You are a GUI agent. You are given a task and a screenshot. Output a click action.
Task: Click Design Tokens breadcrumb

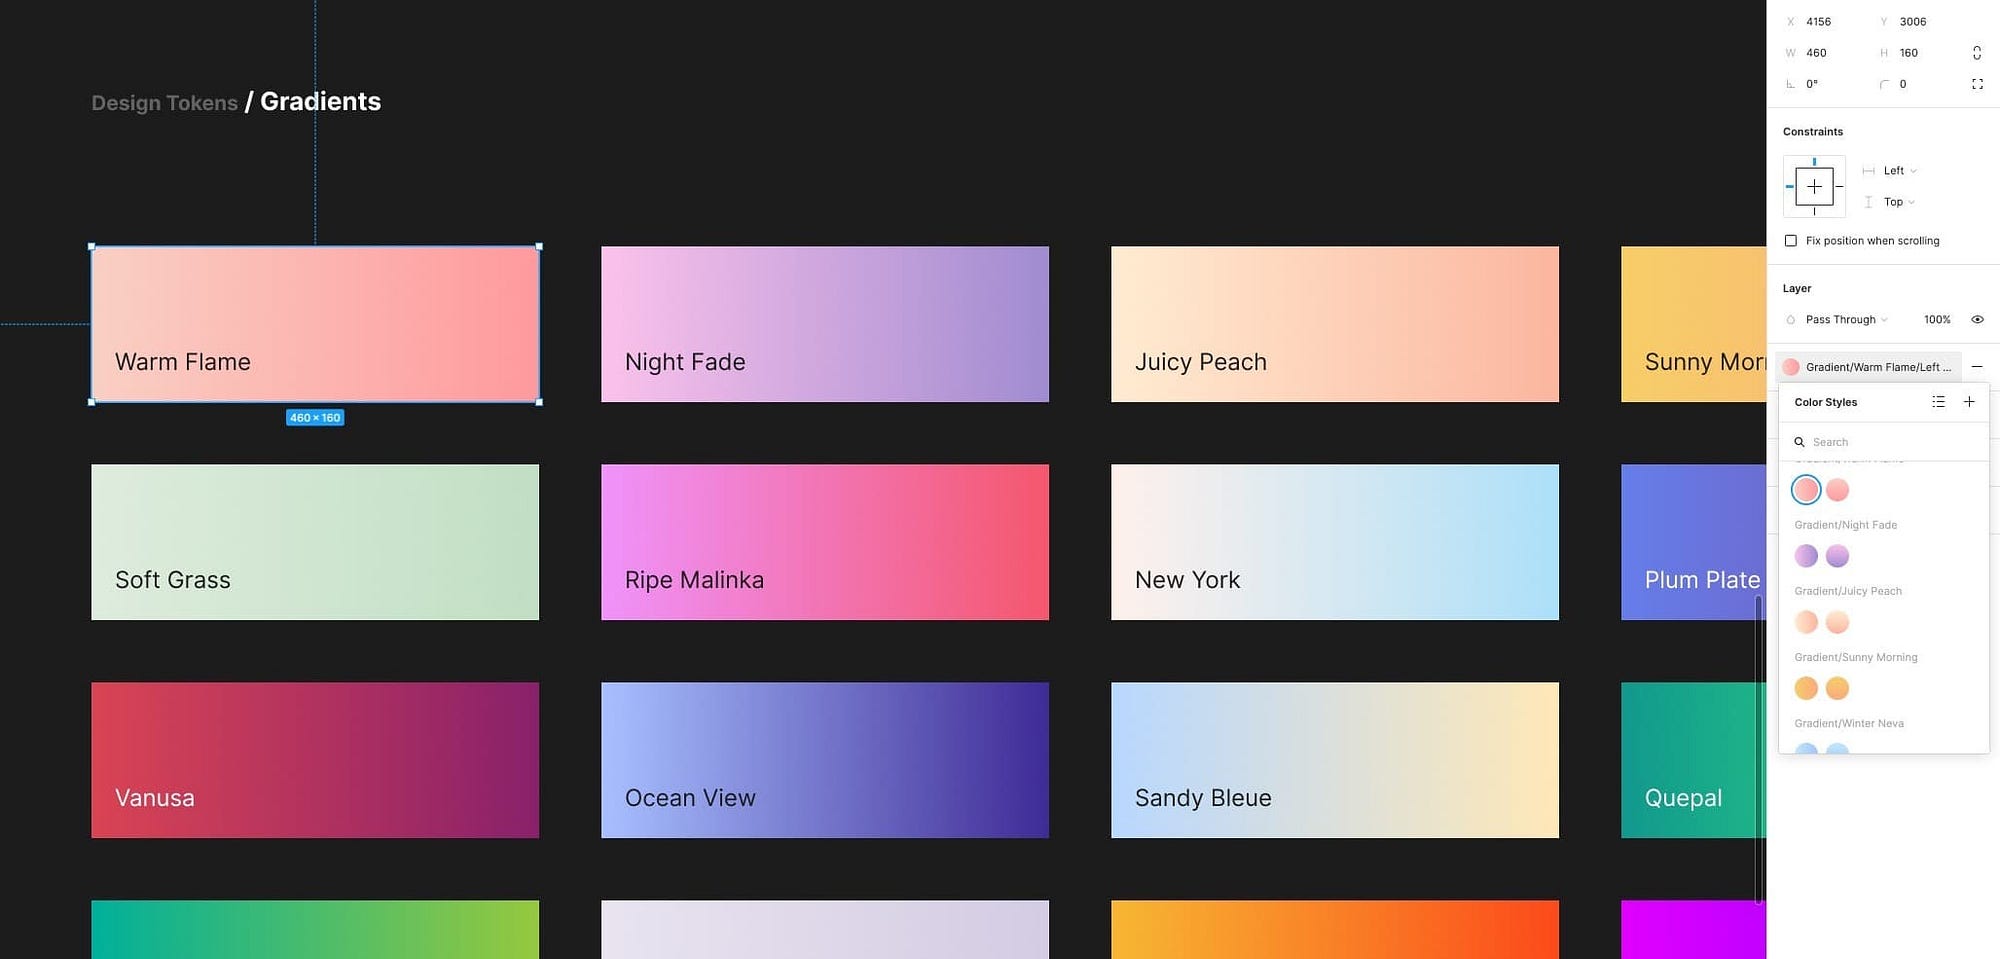point(164,103)
